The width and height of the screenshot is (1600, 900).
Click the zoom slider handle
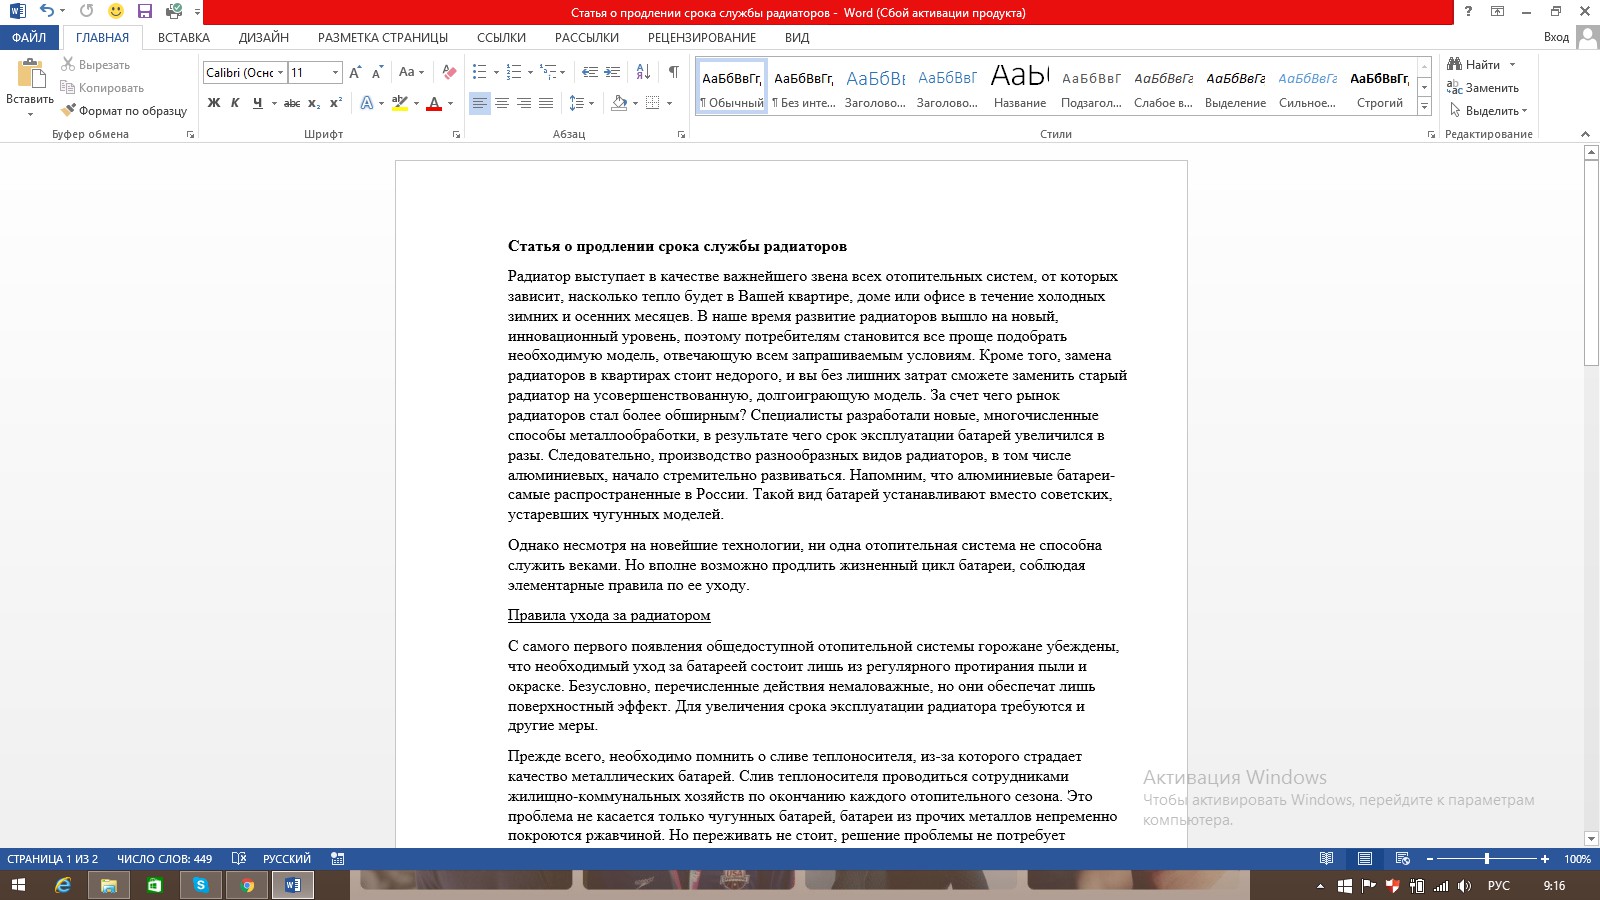click(x=1487, y=859)
